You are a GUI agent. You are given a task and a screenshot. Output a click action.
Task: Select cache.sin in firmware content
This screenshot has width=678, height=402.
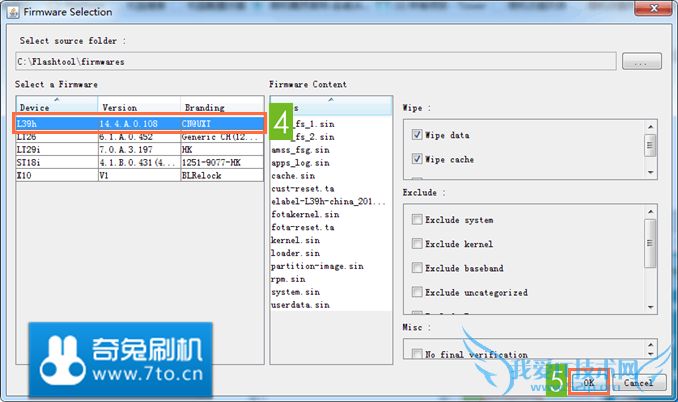click(x=293, y=176)
